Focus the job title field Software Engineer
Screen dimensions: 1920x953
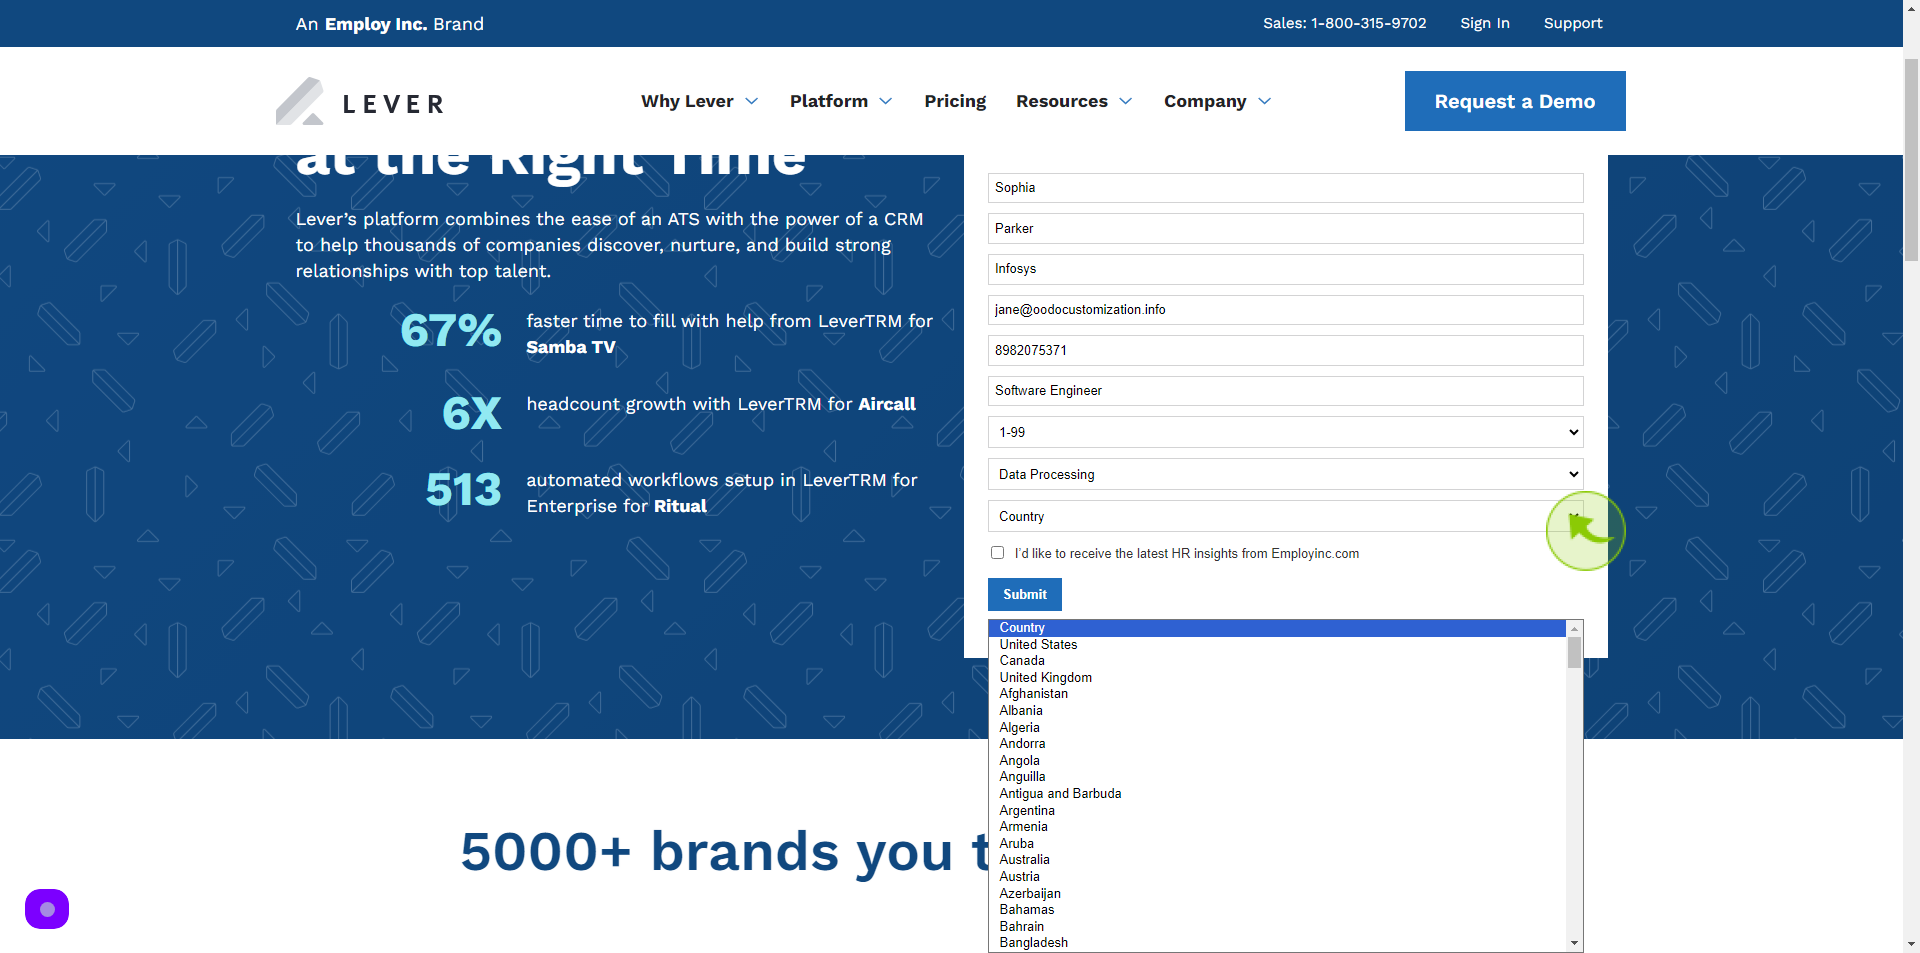(1285, 391)
